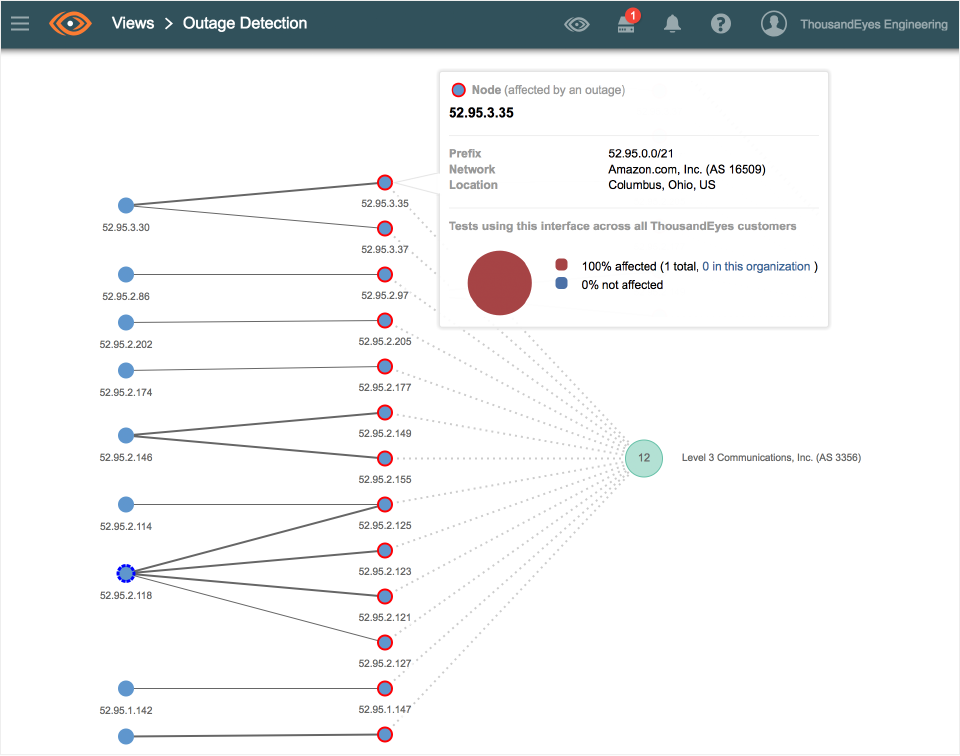Open the hamburger navigation menu
The image size is (960, 756).
point(19,23)
